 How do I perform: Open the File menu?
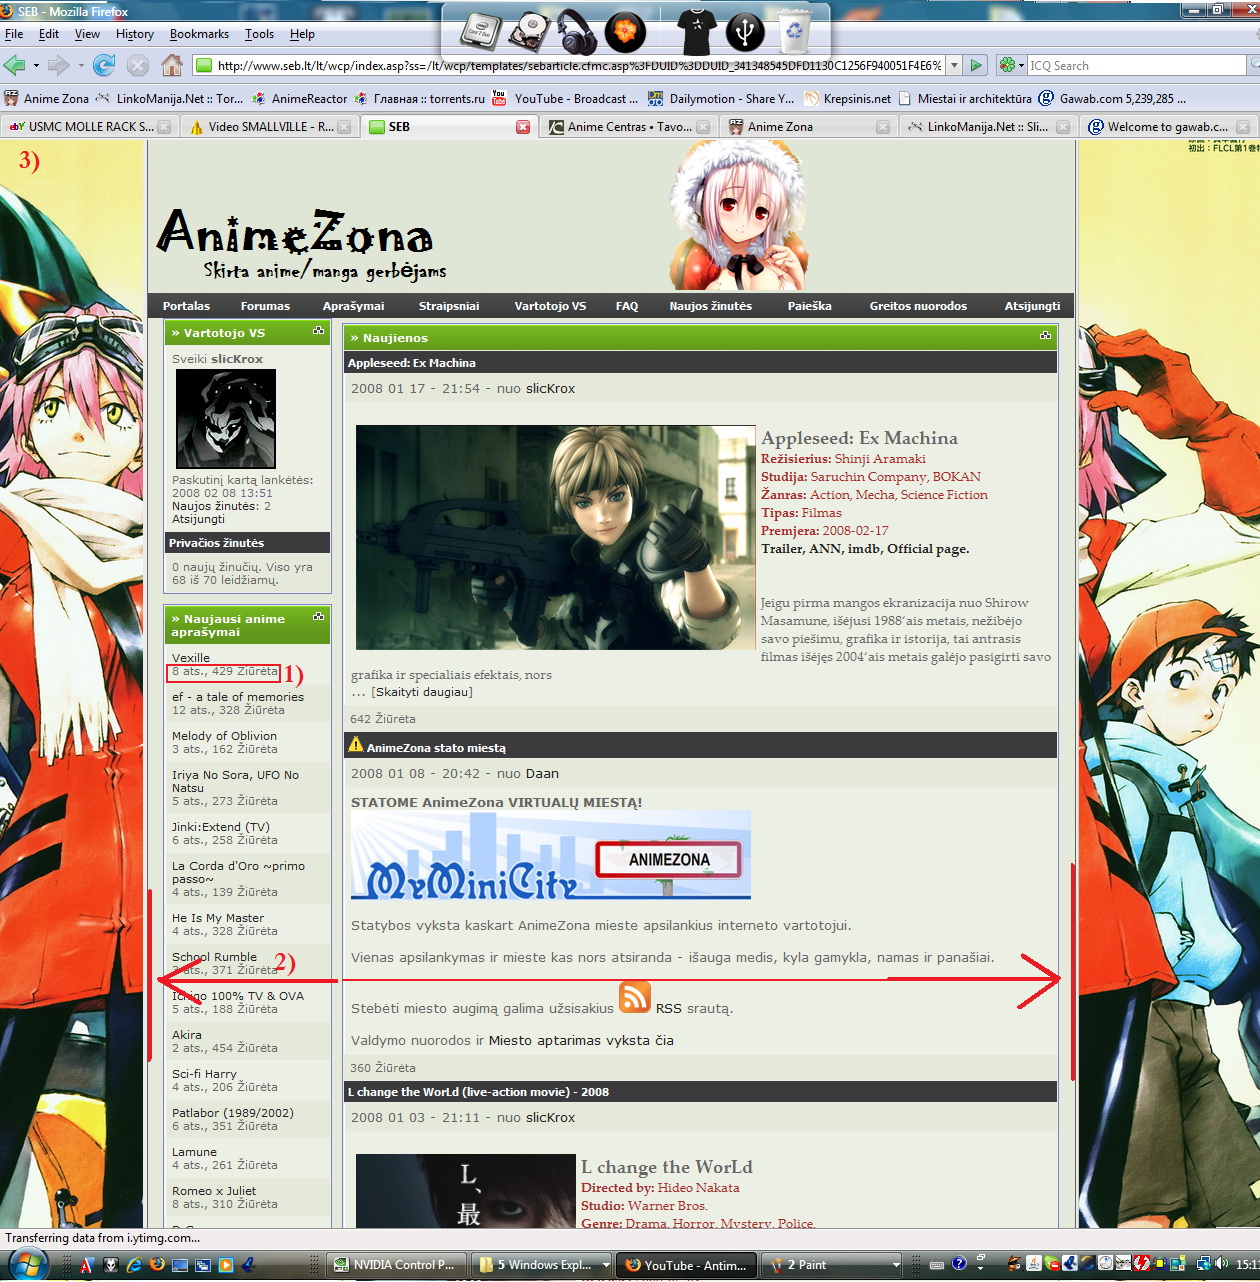click(14, 34)
